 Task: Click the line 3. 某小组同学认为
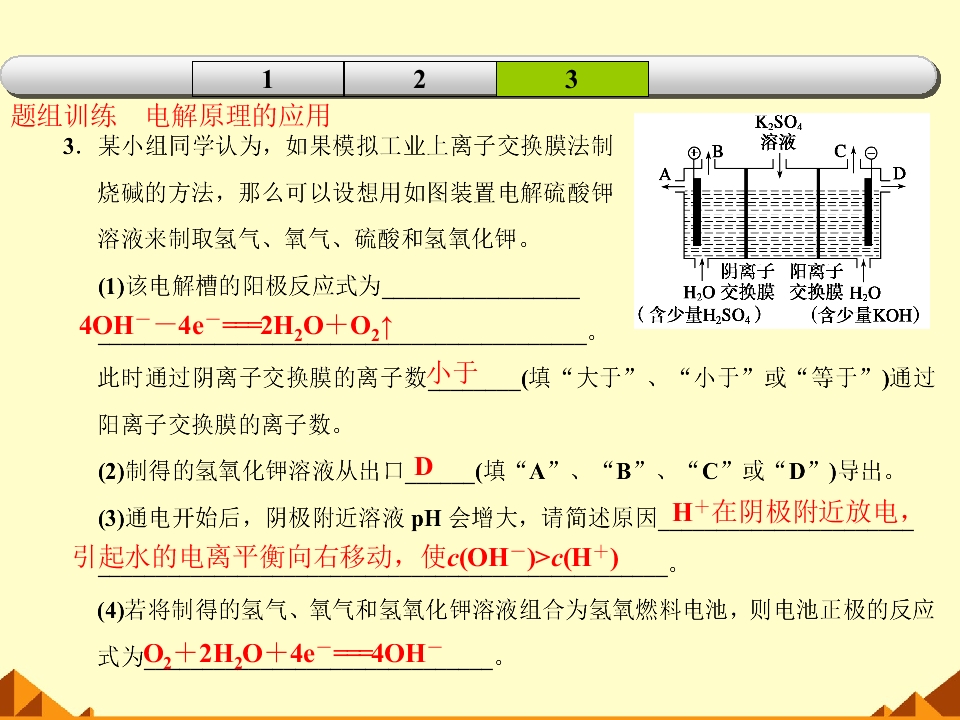tap(337, 147)
